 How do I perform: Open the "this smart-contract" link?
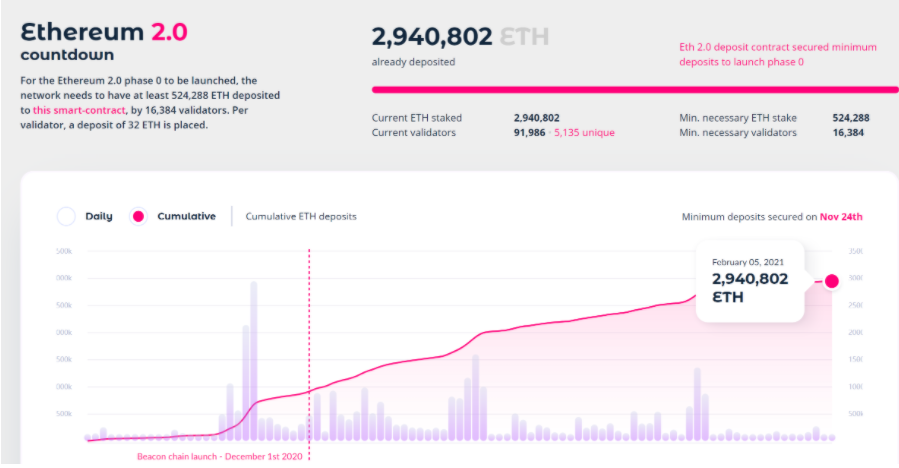point(79,108)
